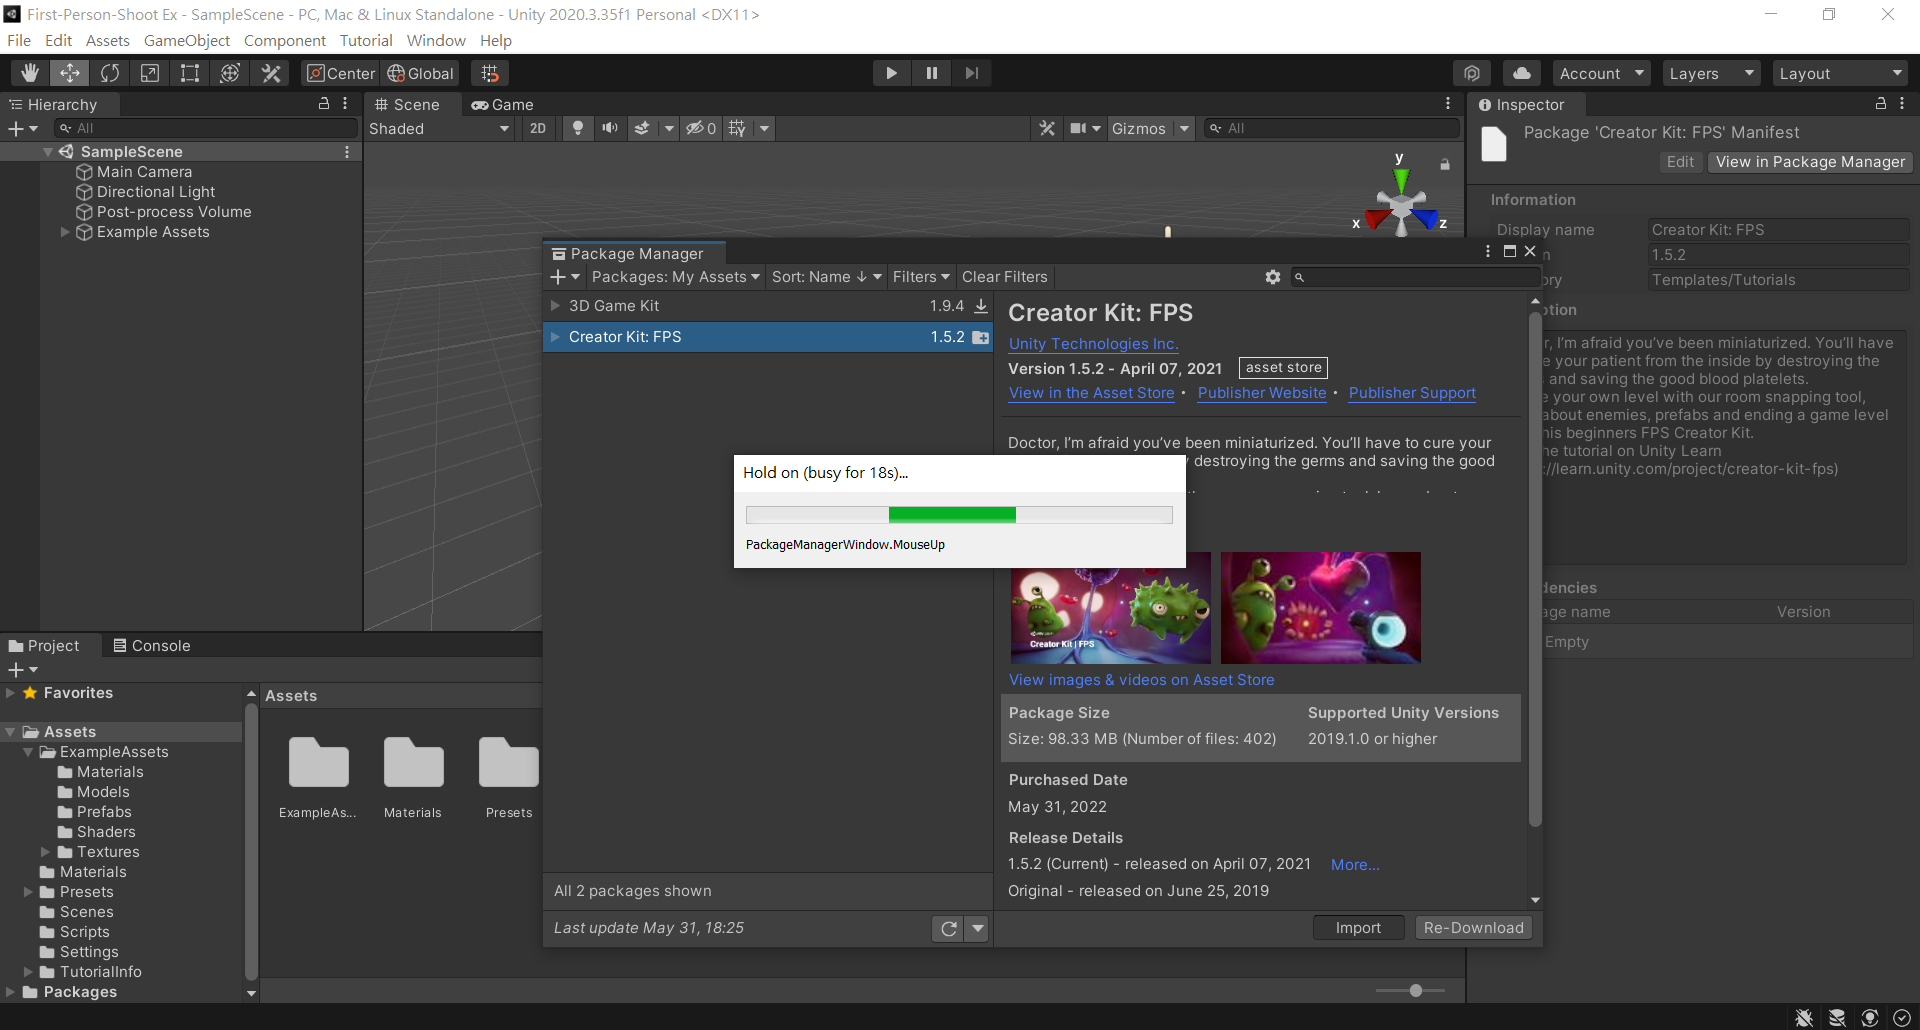The height and width of the screenshot is (1030, 1920).
Task: Open Gizmos dropdown arrow
Action: click(x=1184, y=128)
